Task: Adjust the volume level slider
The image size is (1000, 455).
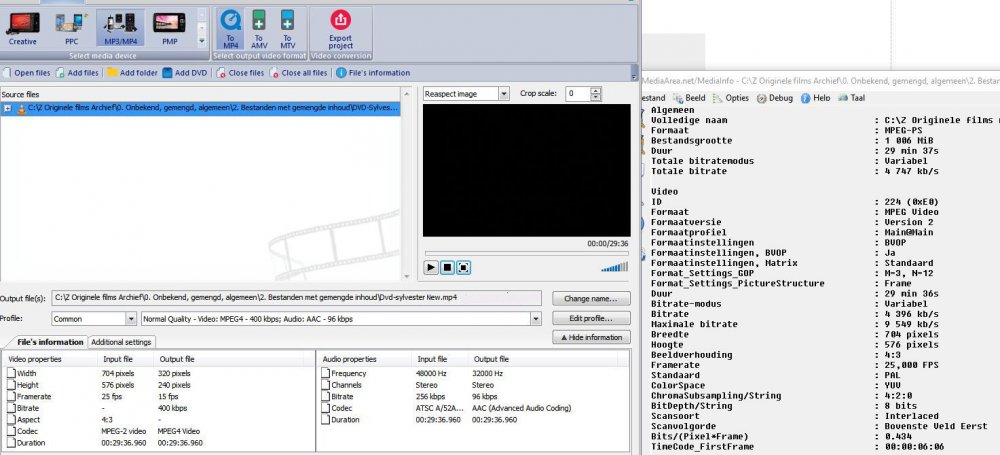Action: click(x=615, y=266)
